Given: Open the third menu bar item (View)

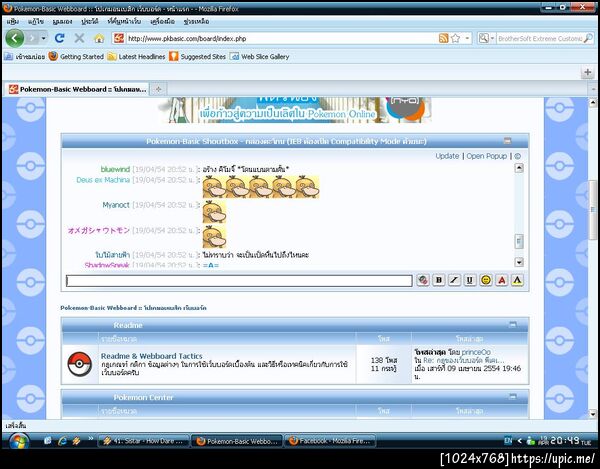Looking at the screenshot, I should [x=62, y=21].
